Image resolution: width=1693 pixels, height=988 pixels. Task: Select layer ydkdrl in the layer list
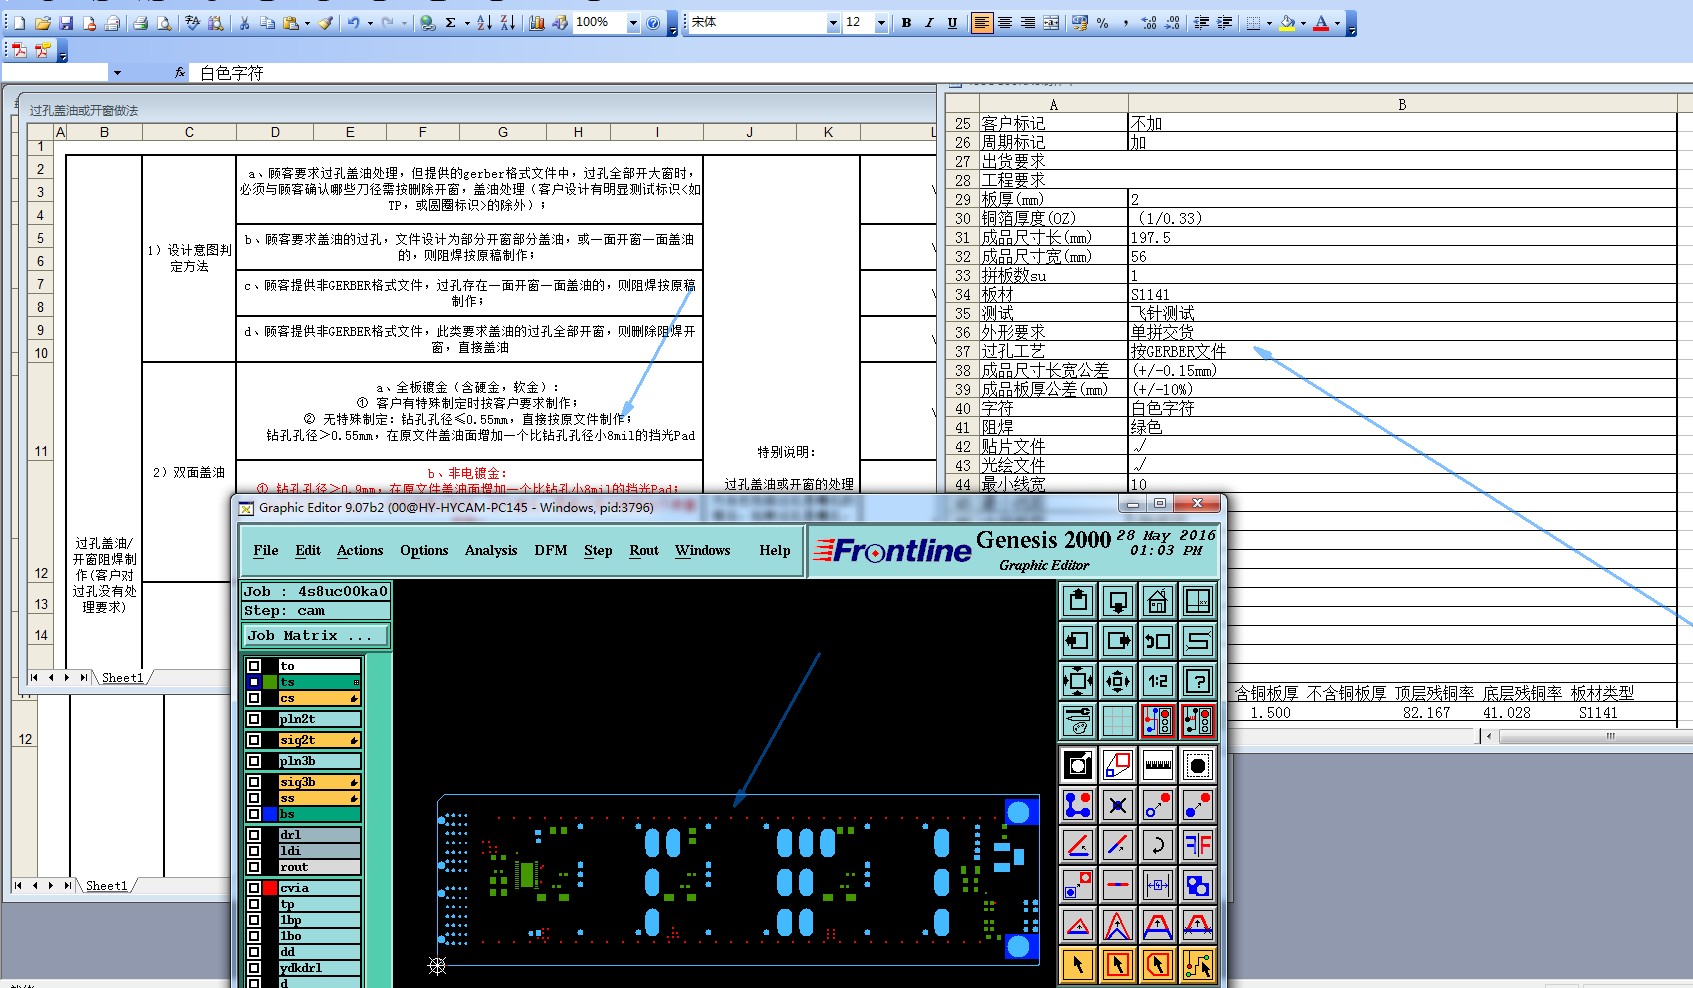point(320,968)
